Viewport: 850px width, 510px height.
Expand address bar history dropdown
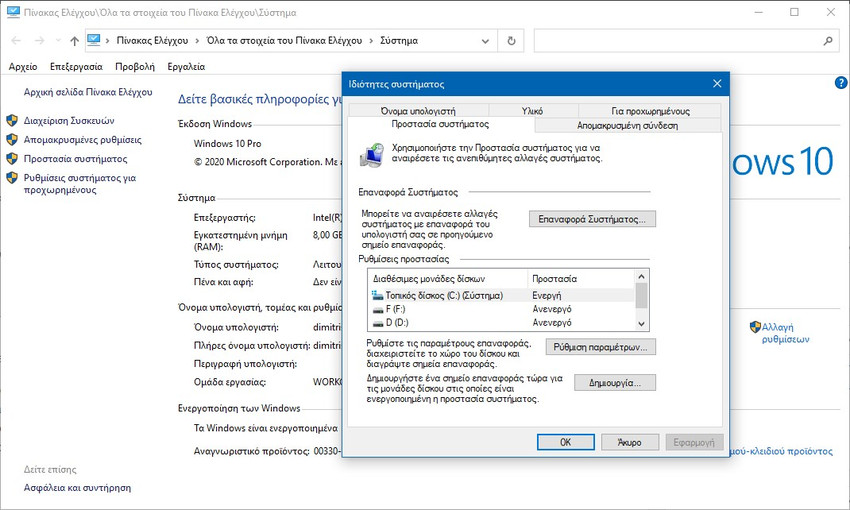coord(485,41)
